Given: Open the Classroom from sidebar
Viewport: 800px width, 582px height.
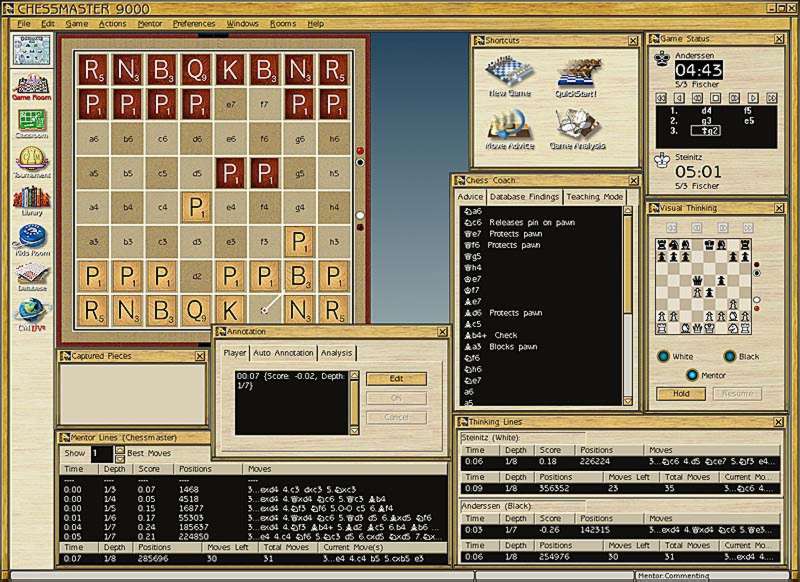Looking at the screenshot, I should pos(32,124).
